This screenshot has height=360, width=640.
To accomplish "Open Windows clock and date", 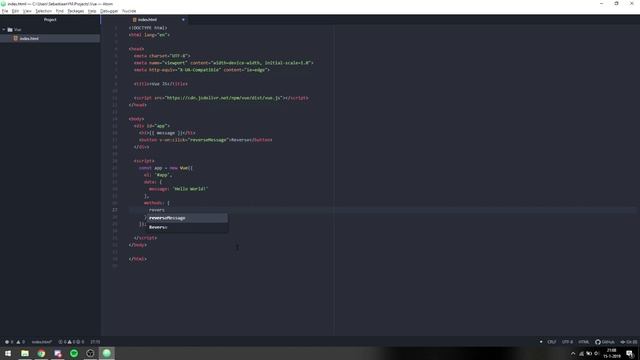I will pos(612,353).
